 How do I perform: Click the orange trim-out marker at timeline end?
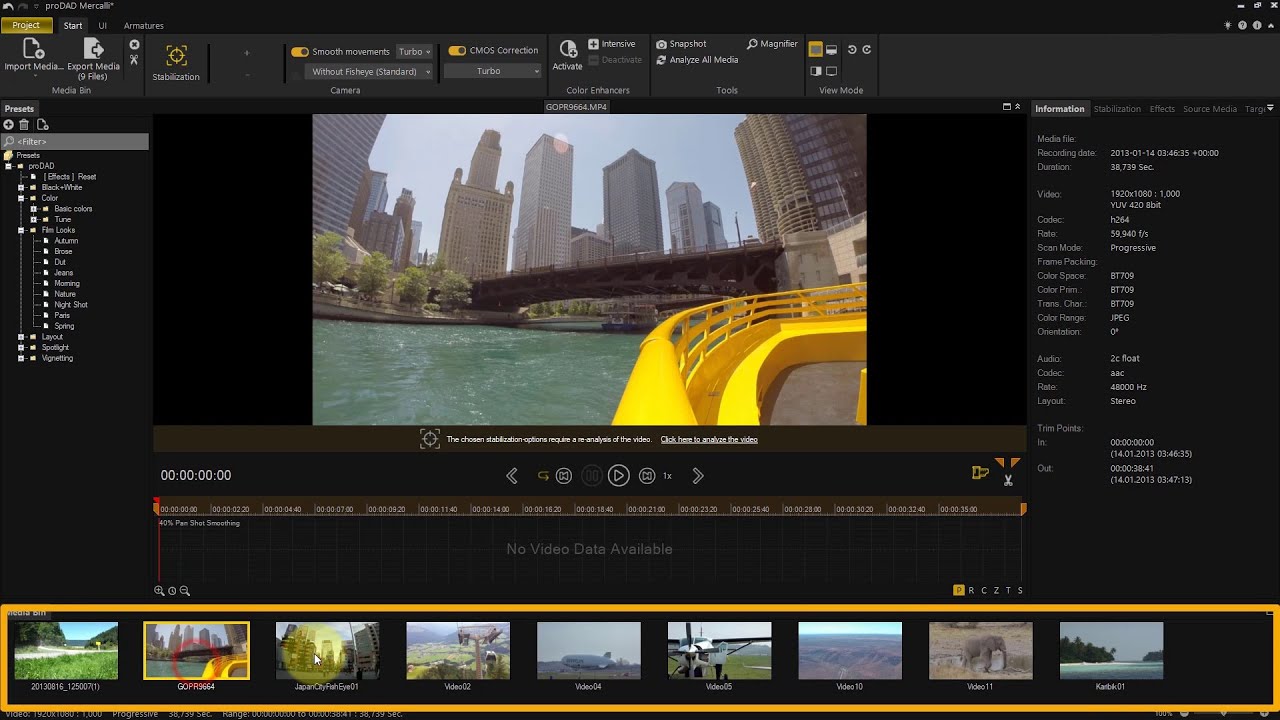tap(1023, 509)
